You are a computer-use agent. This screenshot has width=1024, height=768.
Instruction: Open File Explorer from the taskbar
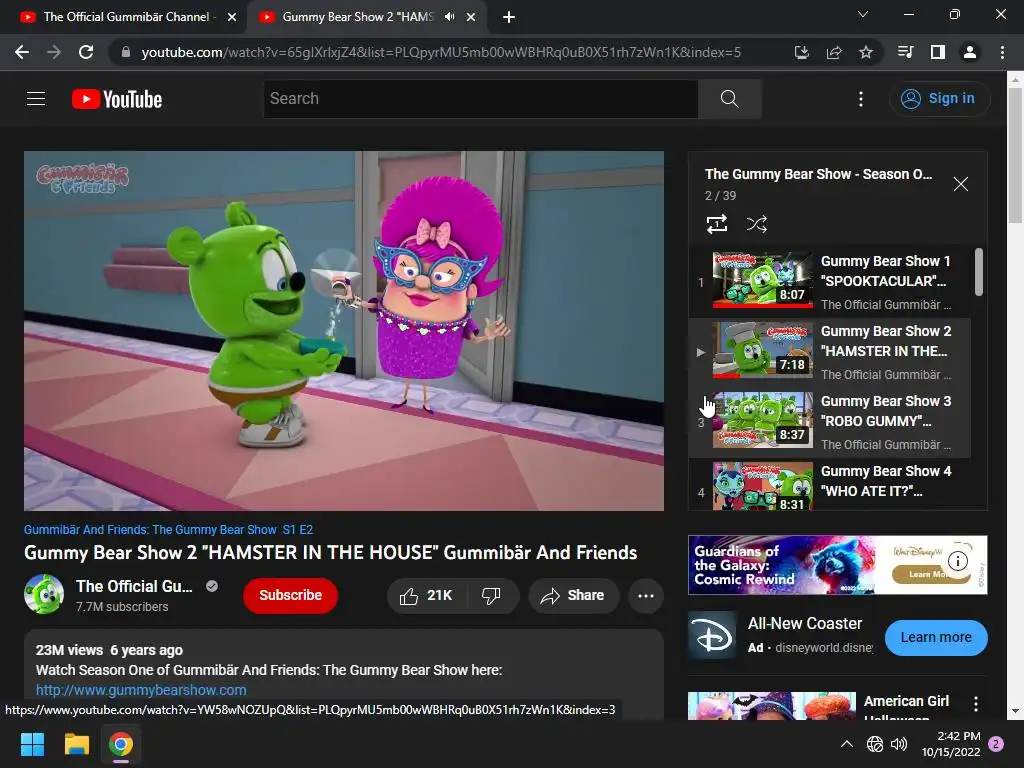coord(76,744)
